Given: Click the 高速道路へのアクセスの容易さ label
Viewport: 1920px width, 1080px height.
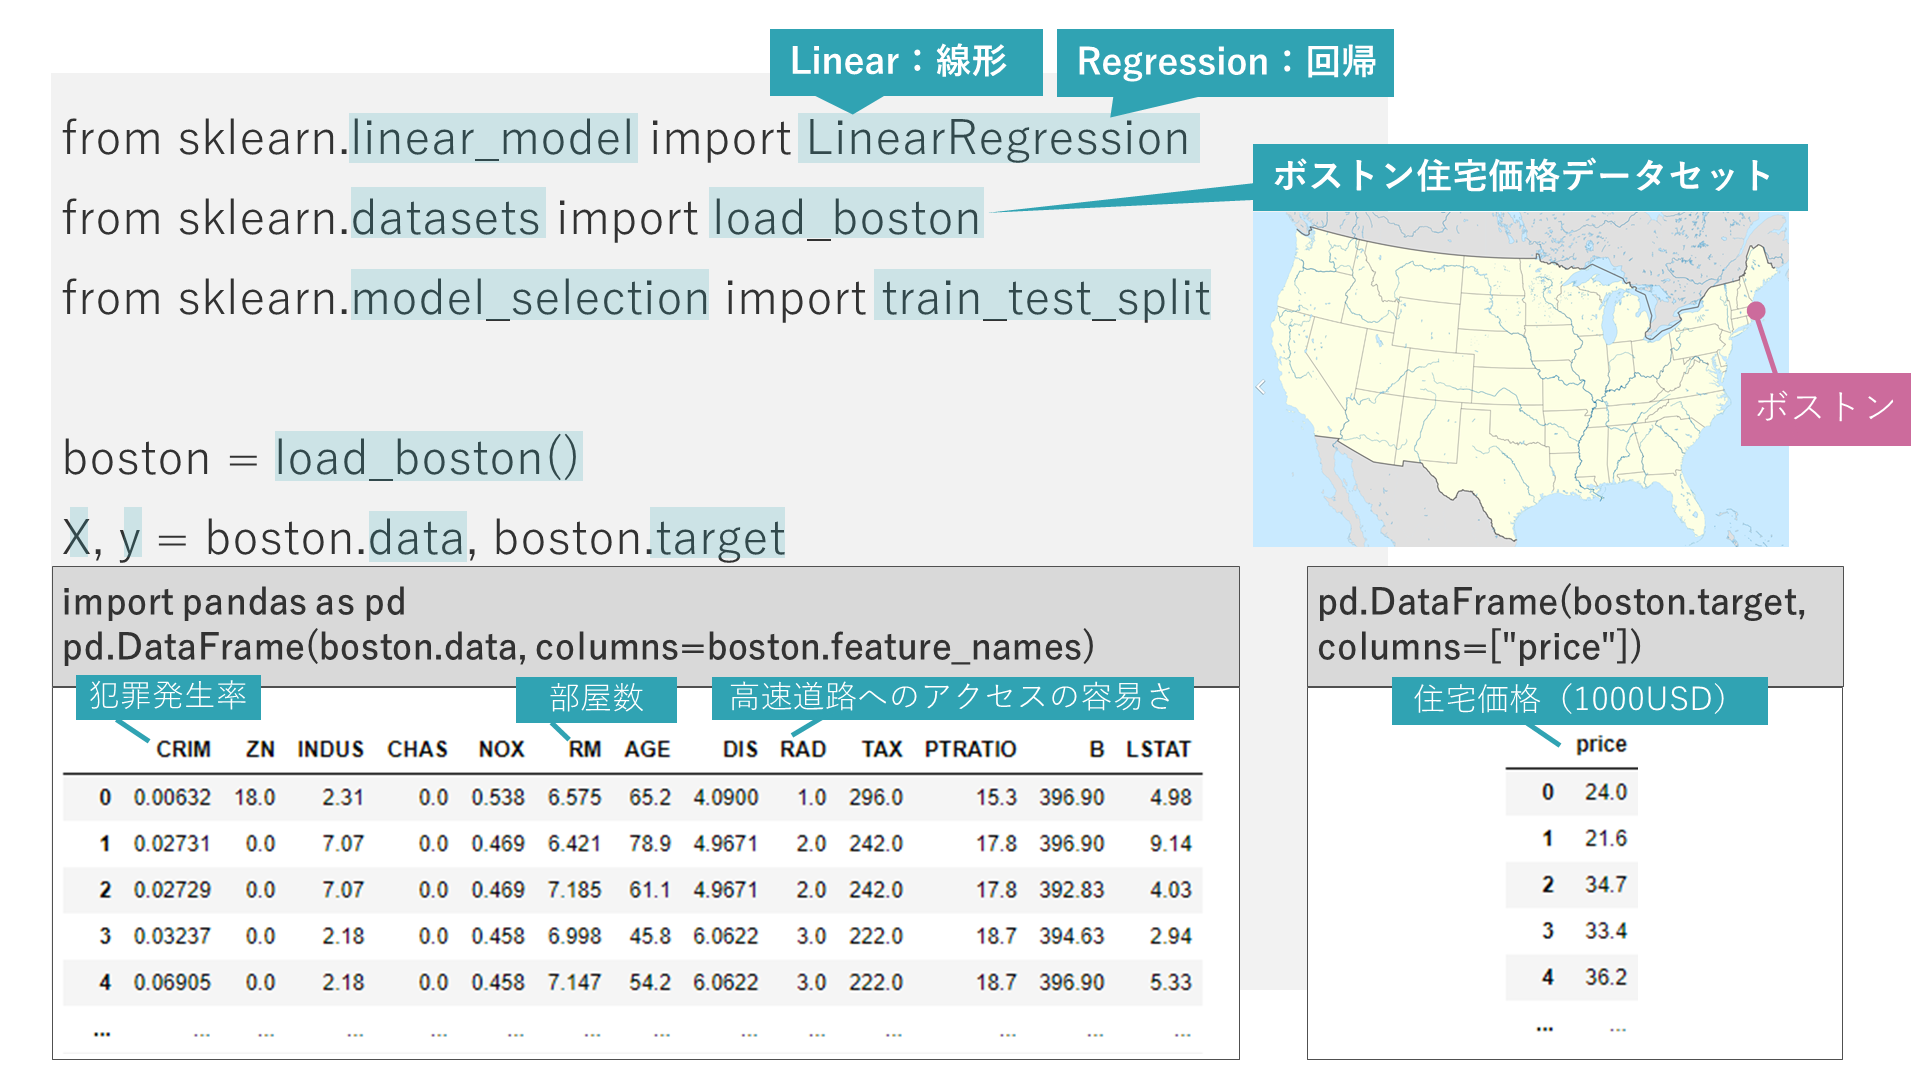Looking at the screenshot, I should tap(951, 697).
